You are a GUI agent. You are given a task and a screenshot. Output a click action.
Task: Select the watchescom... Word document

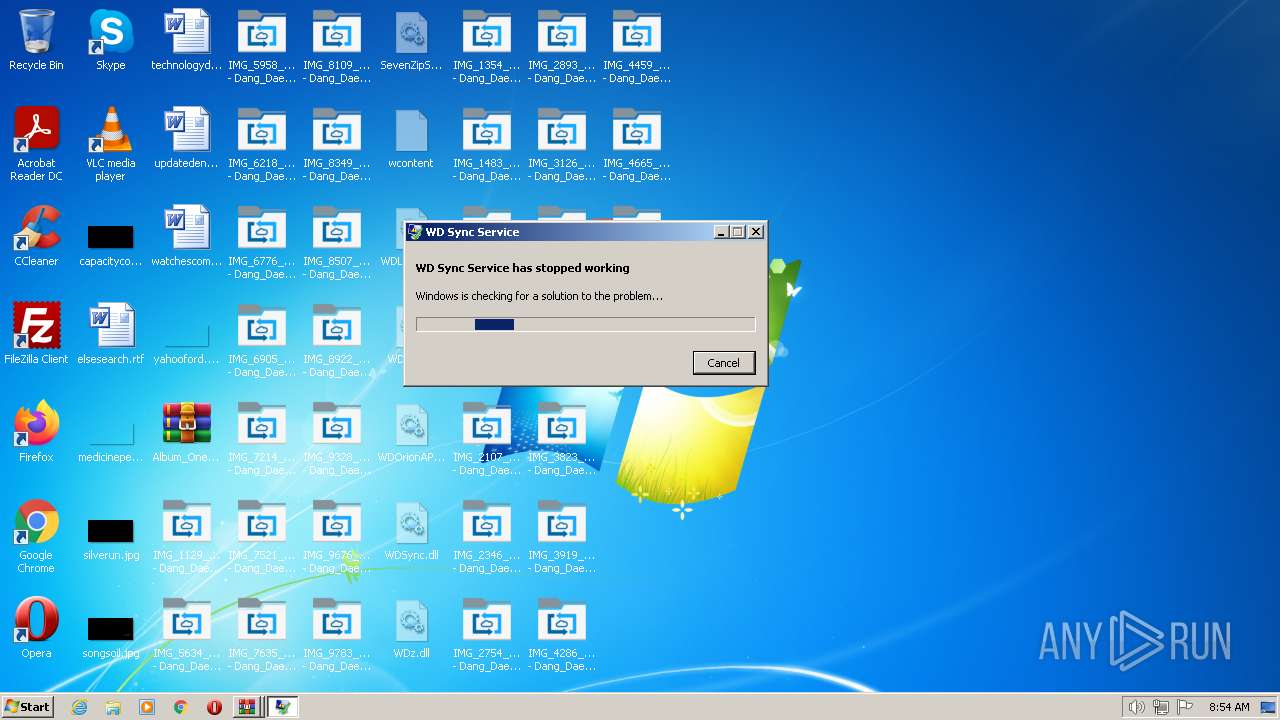(x=186, y=236)
